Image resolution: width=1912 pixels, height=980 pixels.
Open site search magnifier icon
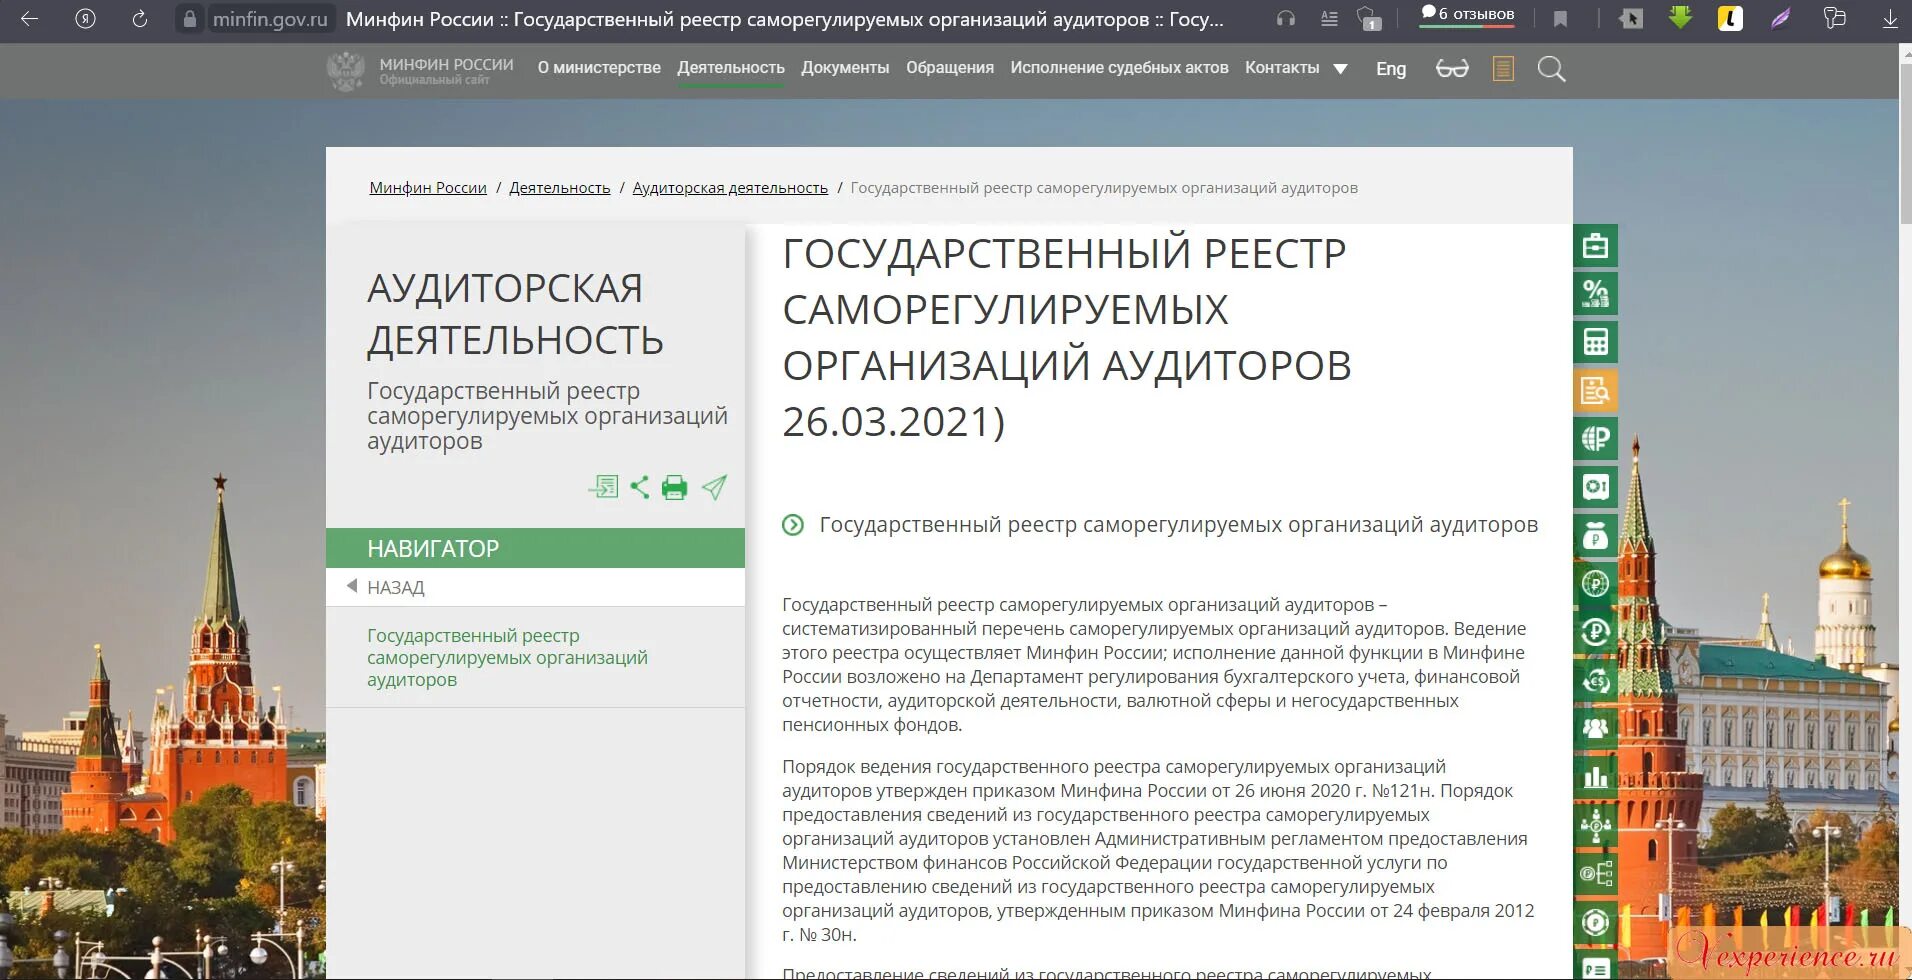point(1551,69)
